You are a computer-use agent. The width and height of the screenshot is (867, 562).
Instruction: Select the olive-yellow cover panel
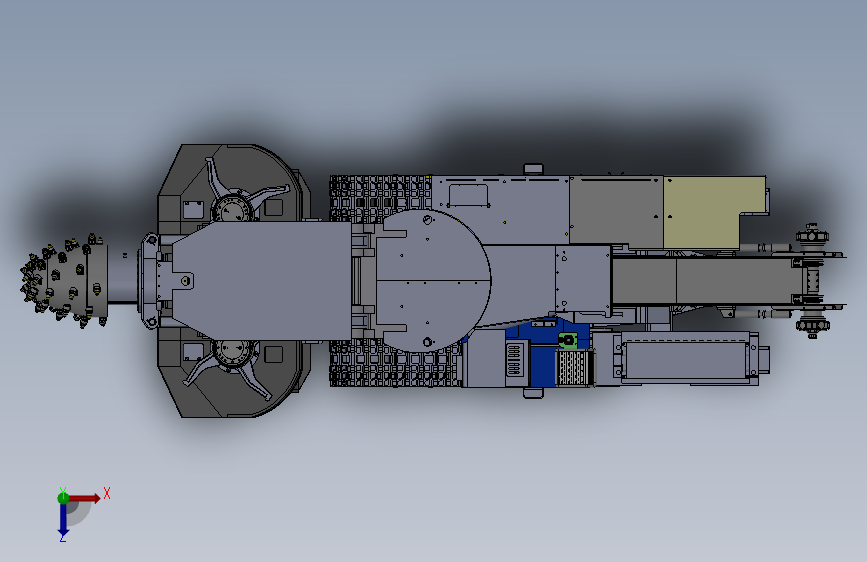(714, 212)
